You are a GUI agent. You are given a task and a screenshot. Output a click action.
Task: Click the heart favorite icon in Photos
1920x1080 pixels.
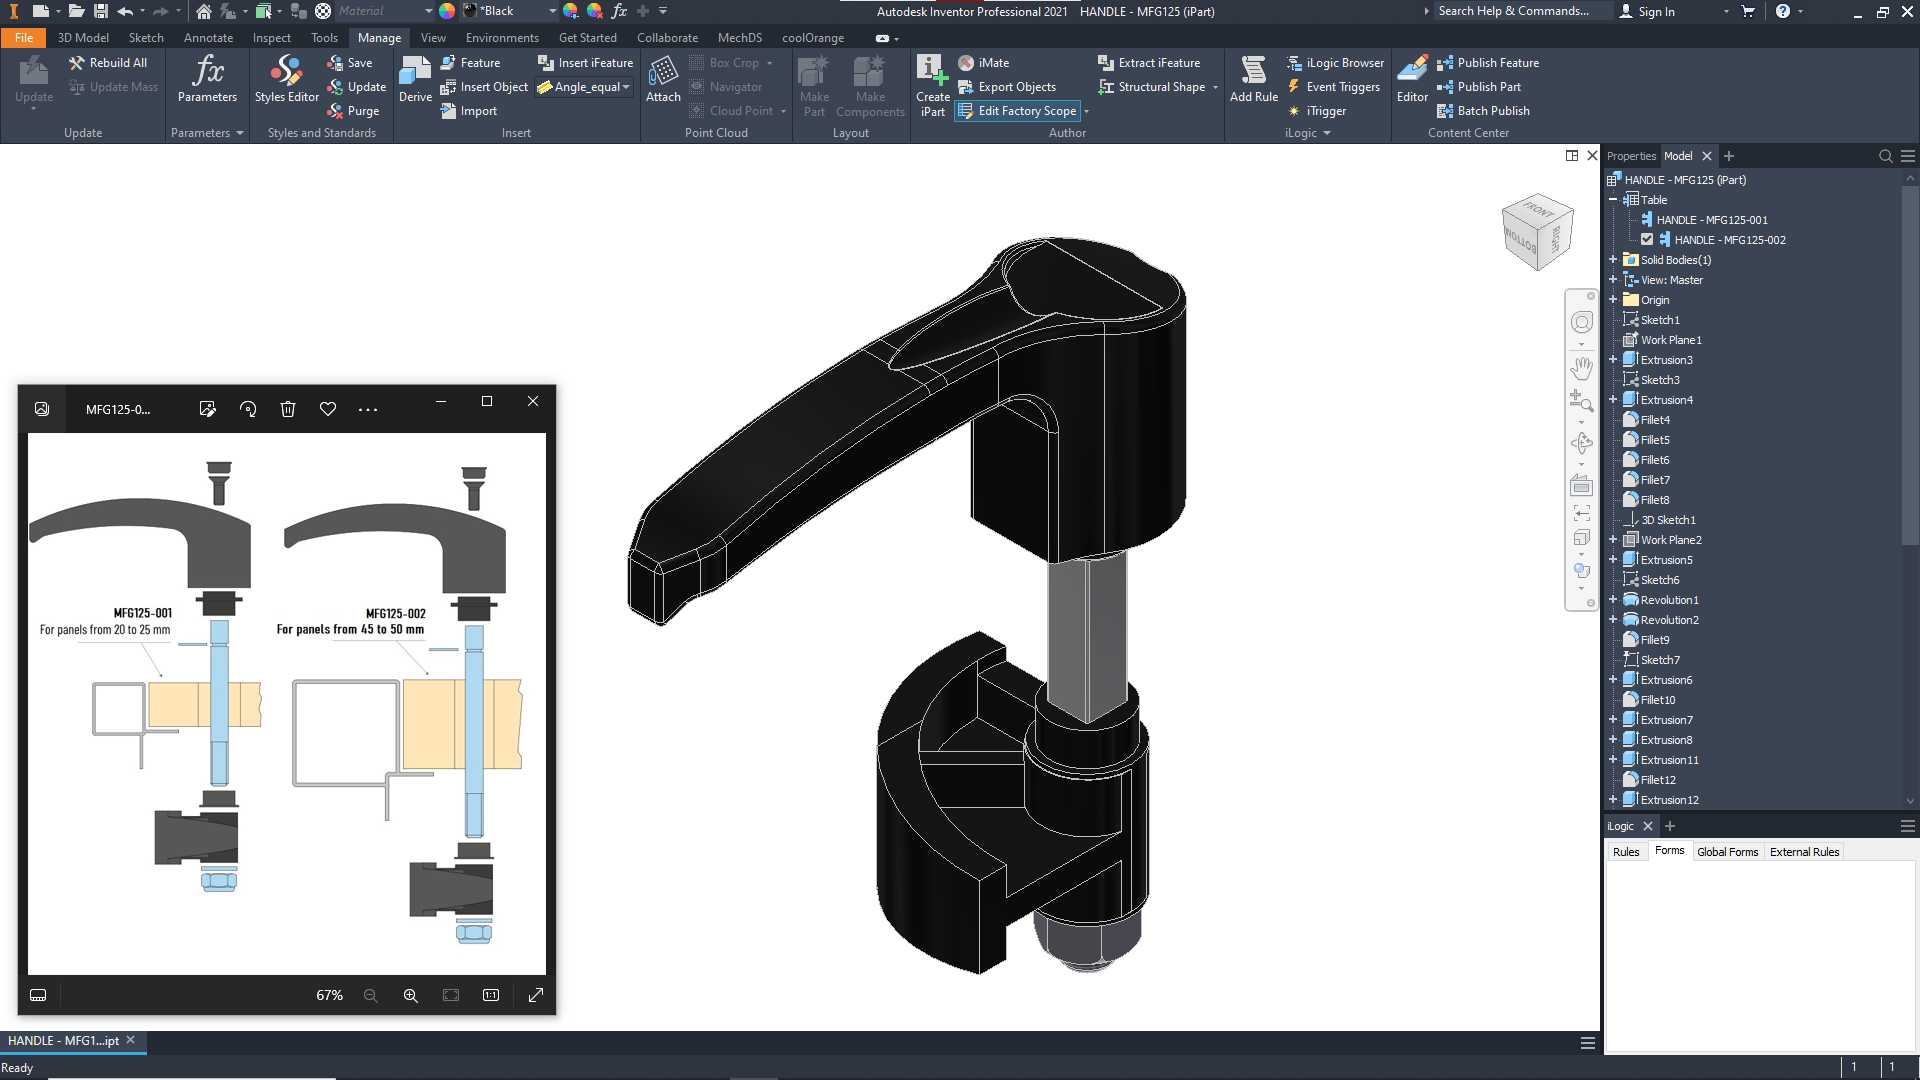tap(327, 409)
